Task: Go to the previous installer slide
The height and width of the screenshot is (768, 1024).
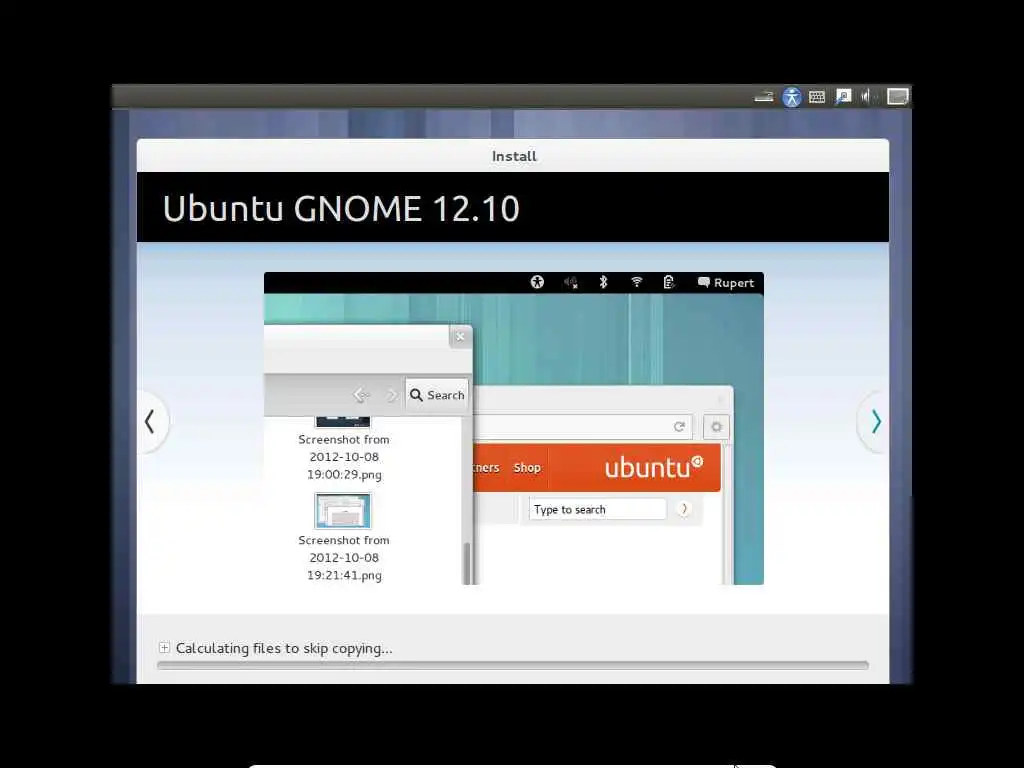Action: click(x=151, y=421)
